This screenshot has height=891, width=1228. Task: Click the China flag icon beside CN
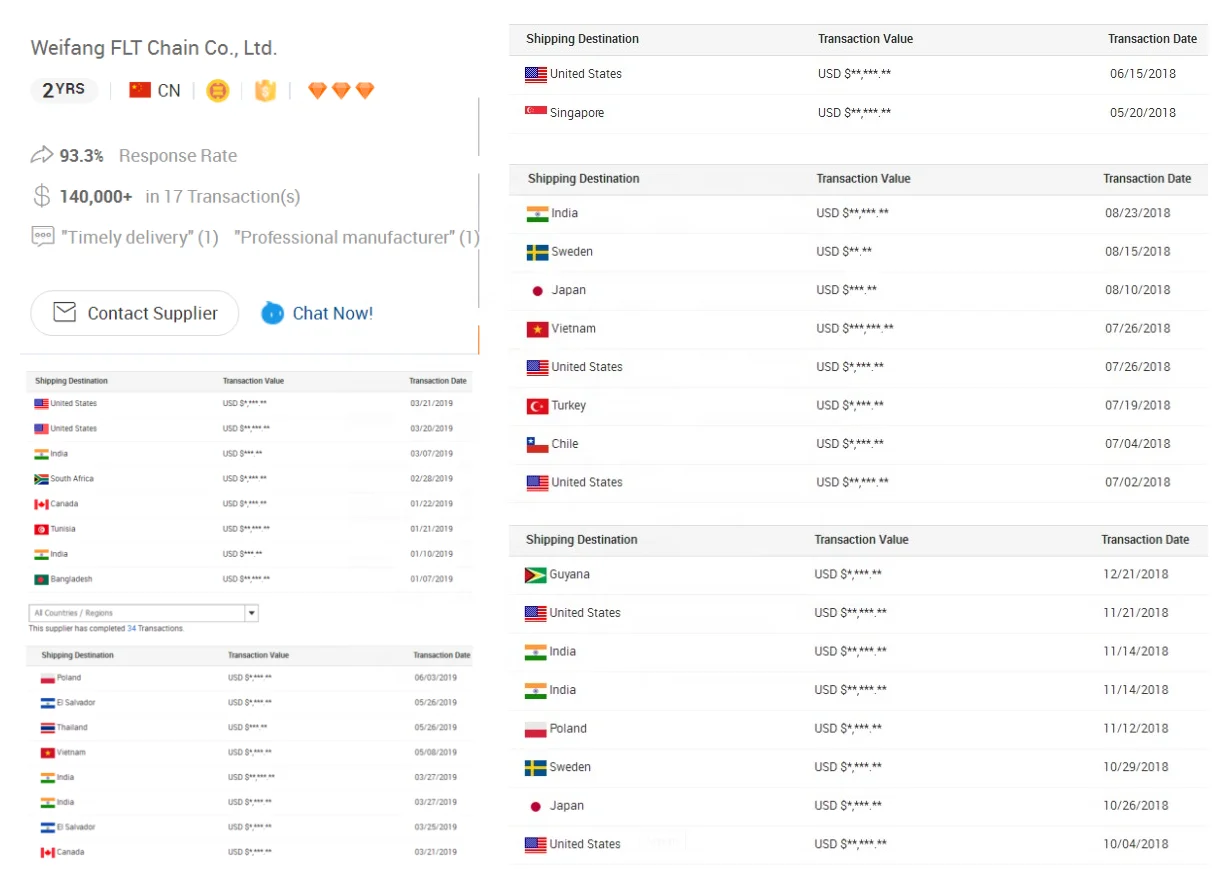pos(140,90)
